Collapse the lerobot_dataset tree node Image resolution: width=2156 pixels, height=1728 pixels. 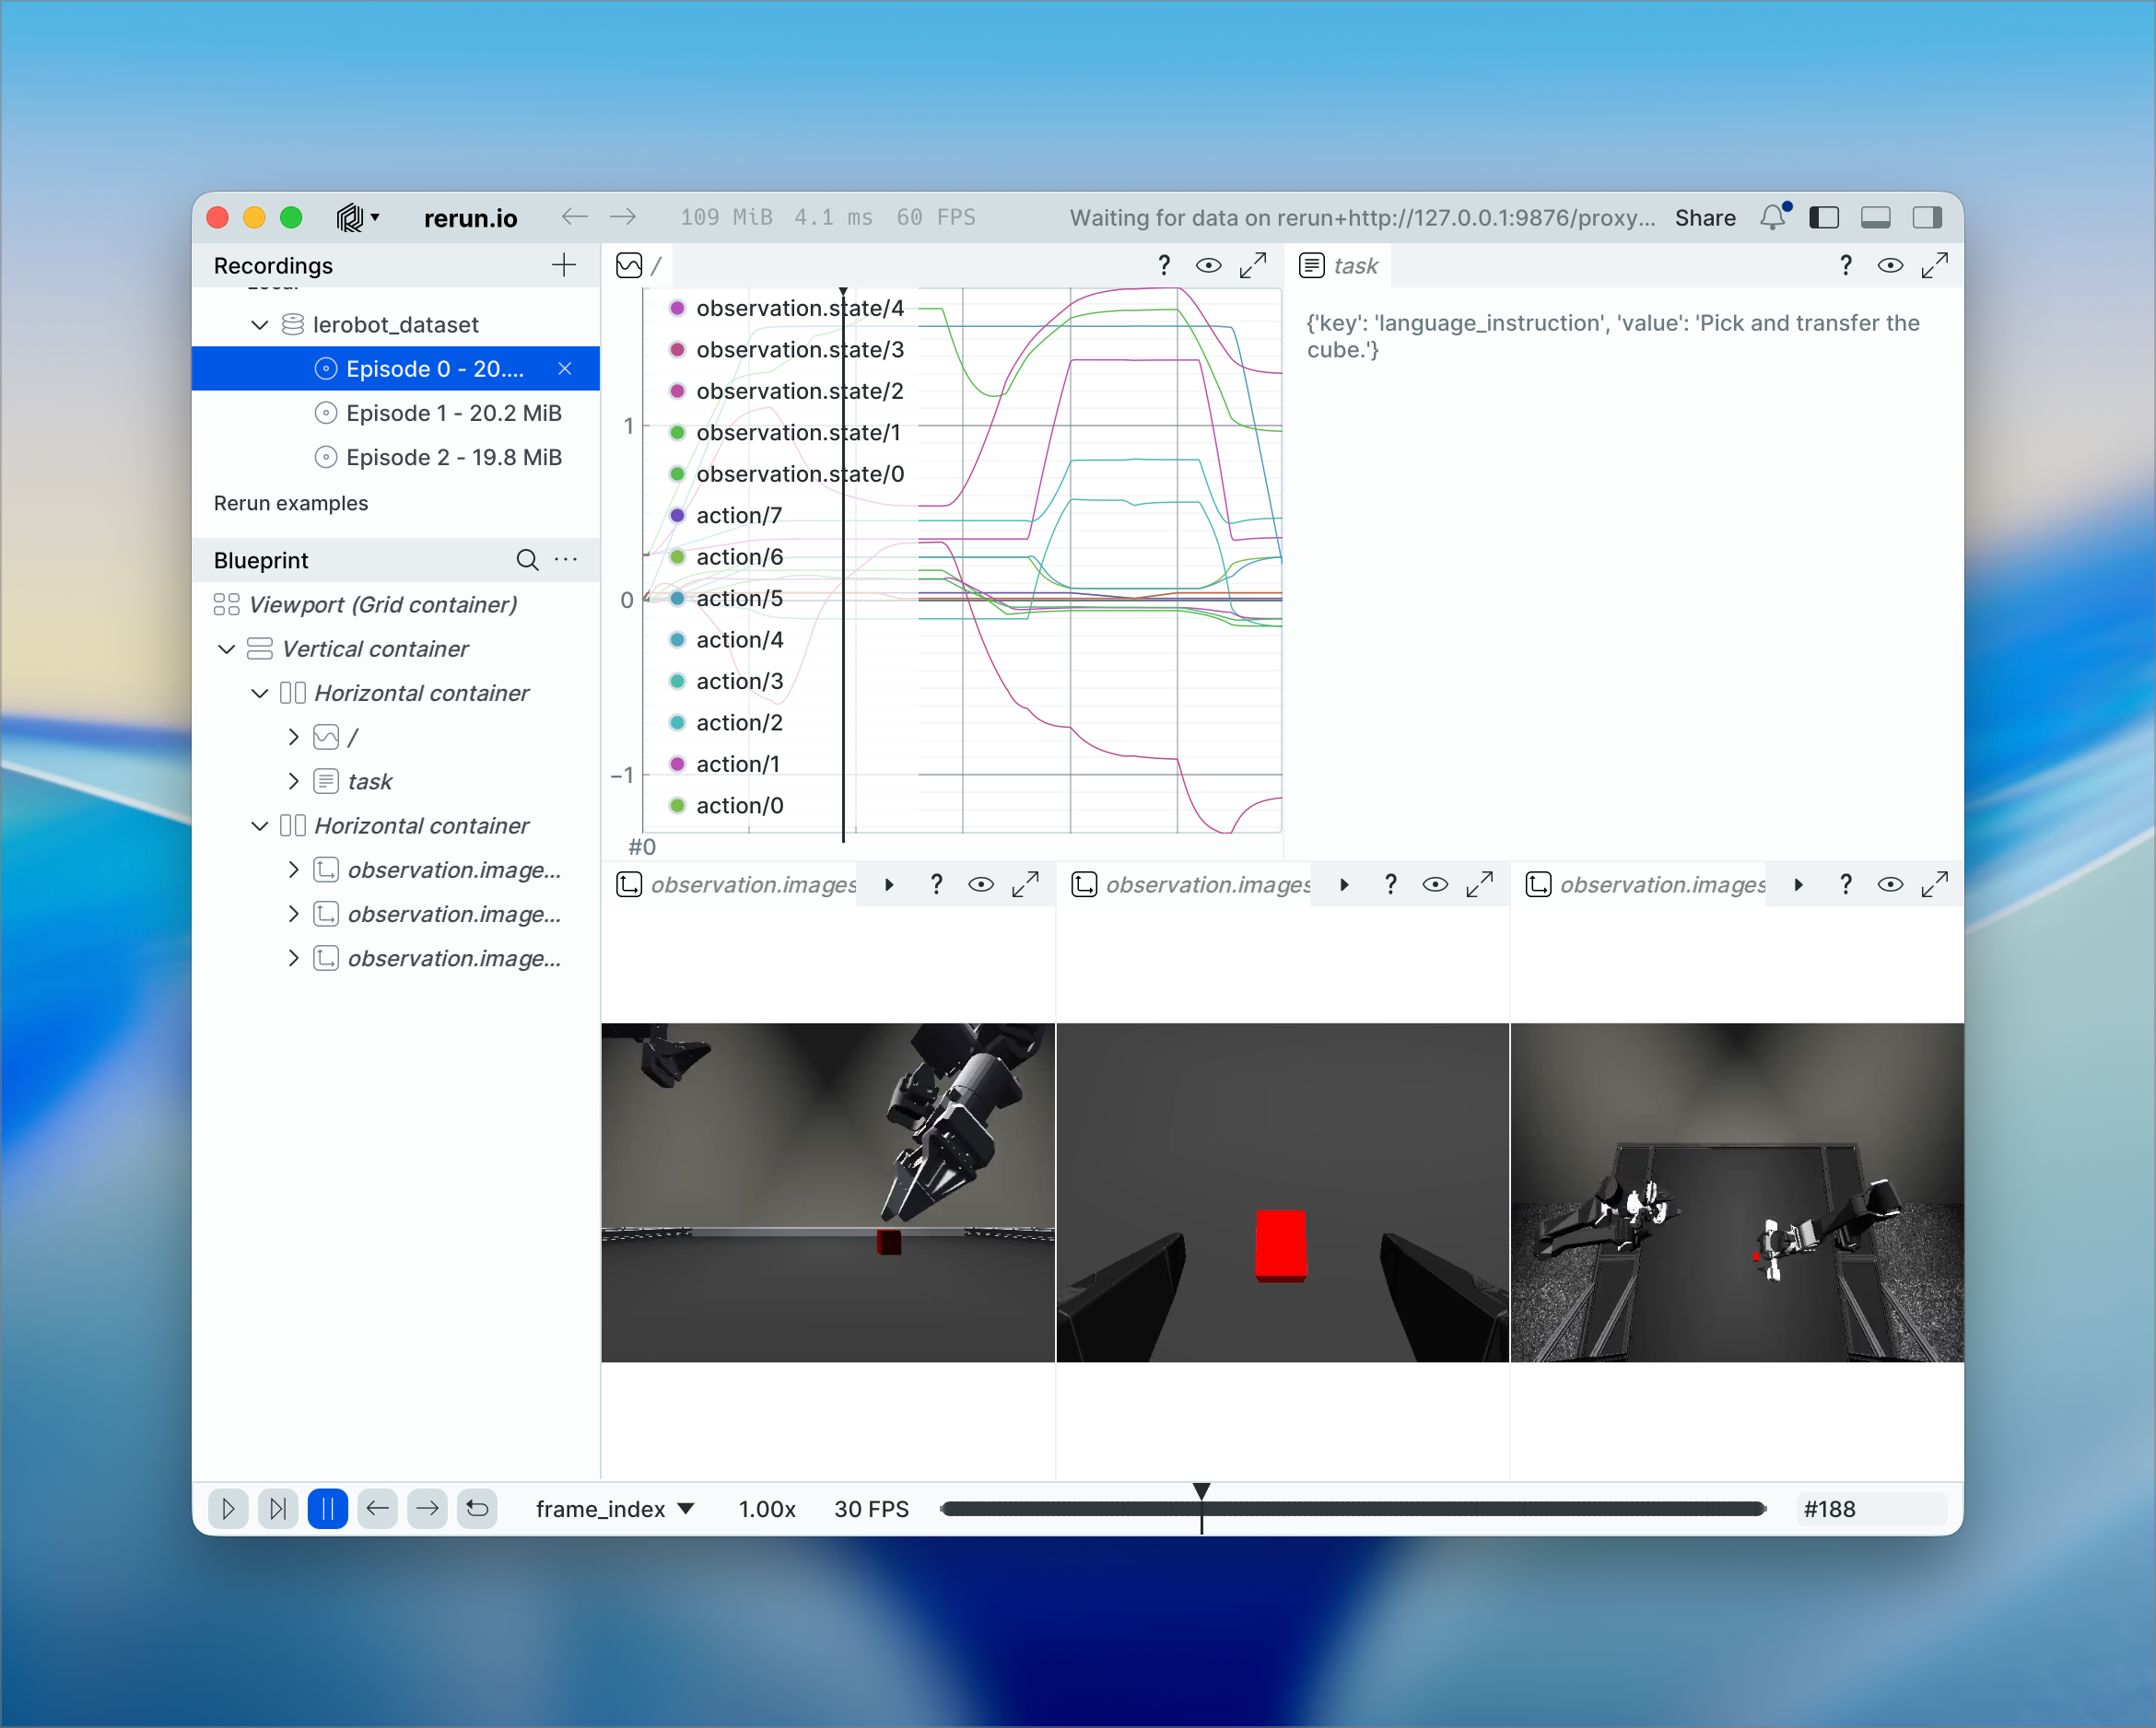pos(260,325)
